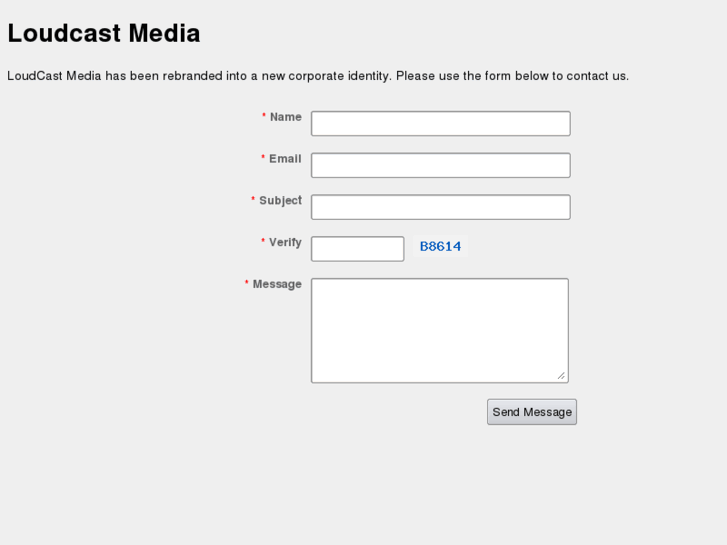Click the Loudcast Media heading

click(x=104, y=33)
